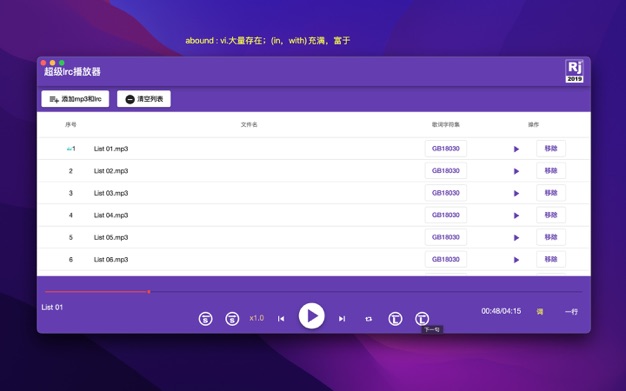Open the Rj 2019 logo
Image resolution: width=626 pixels, height=391 pixels.
pos(574,71)
